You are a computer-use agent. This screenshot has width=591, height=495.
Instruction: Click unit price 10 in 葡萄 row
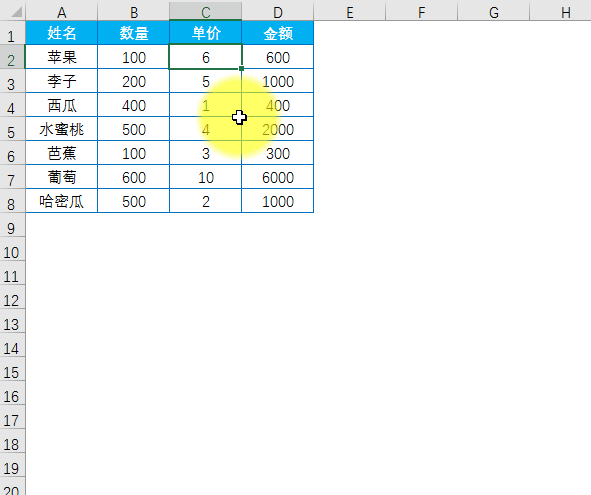(x=205, y=177)
